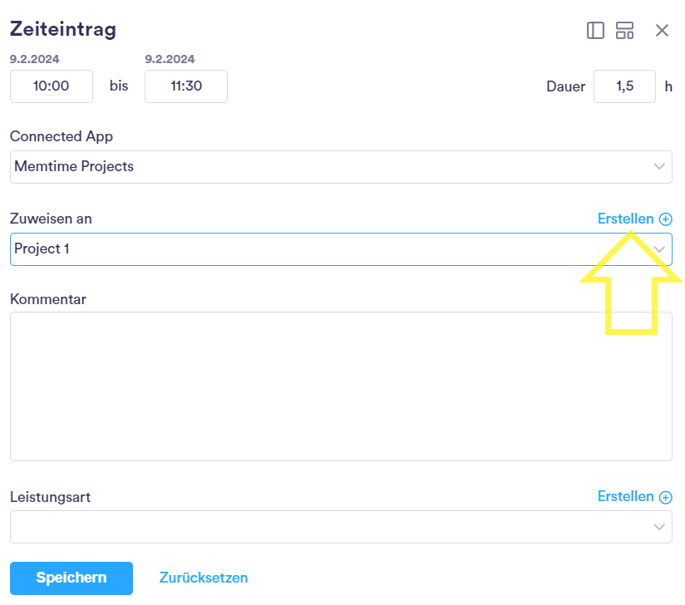
Task: Expand the Leistungsart dropdown chevron
Action: [x=659, y=527]
